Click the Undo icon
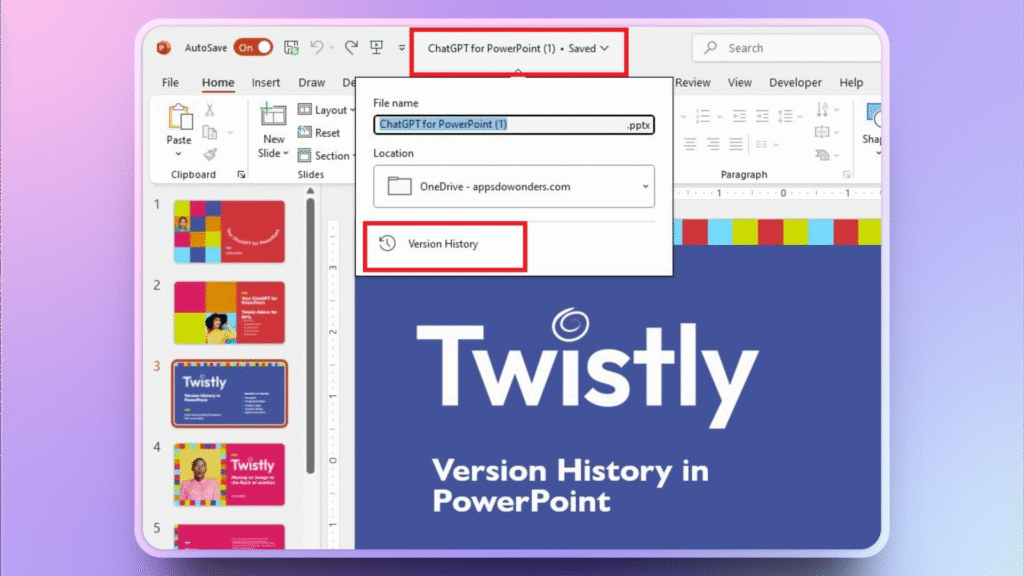 pyautogui.click(x=318, y=47)
